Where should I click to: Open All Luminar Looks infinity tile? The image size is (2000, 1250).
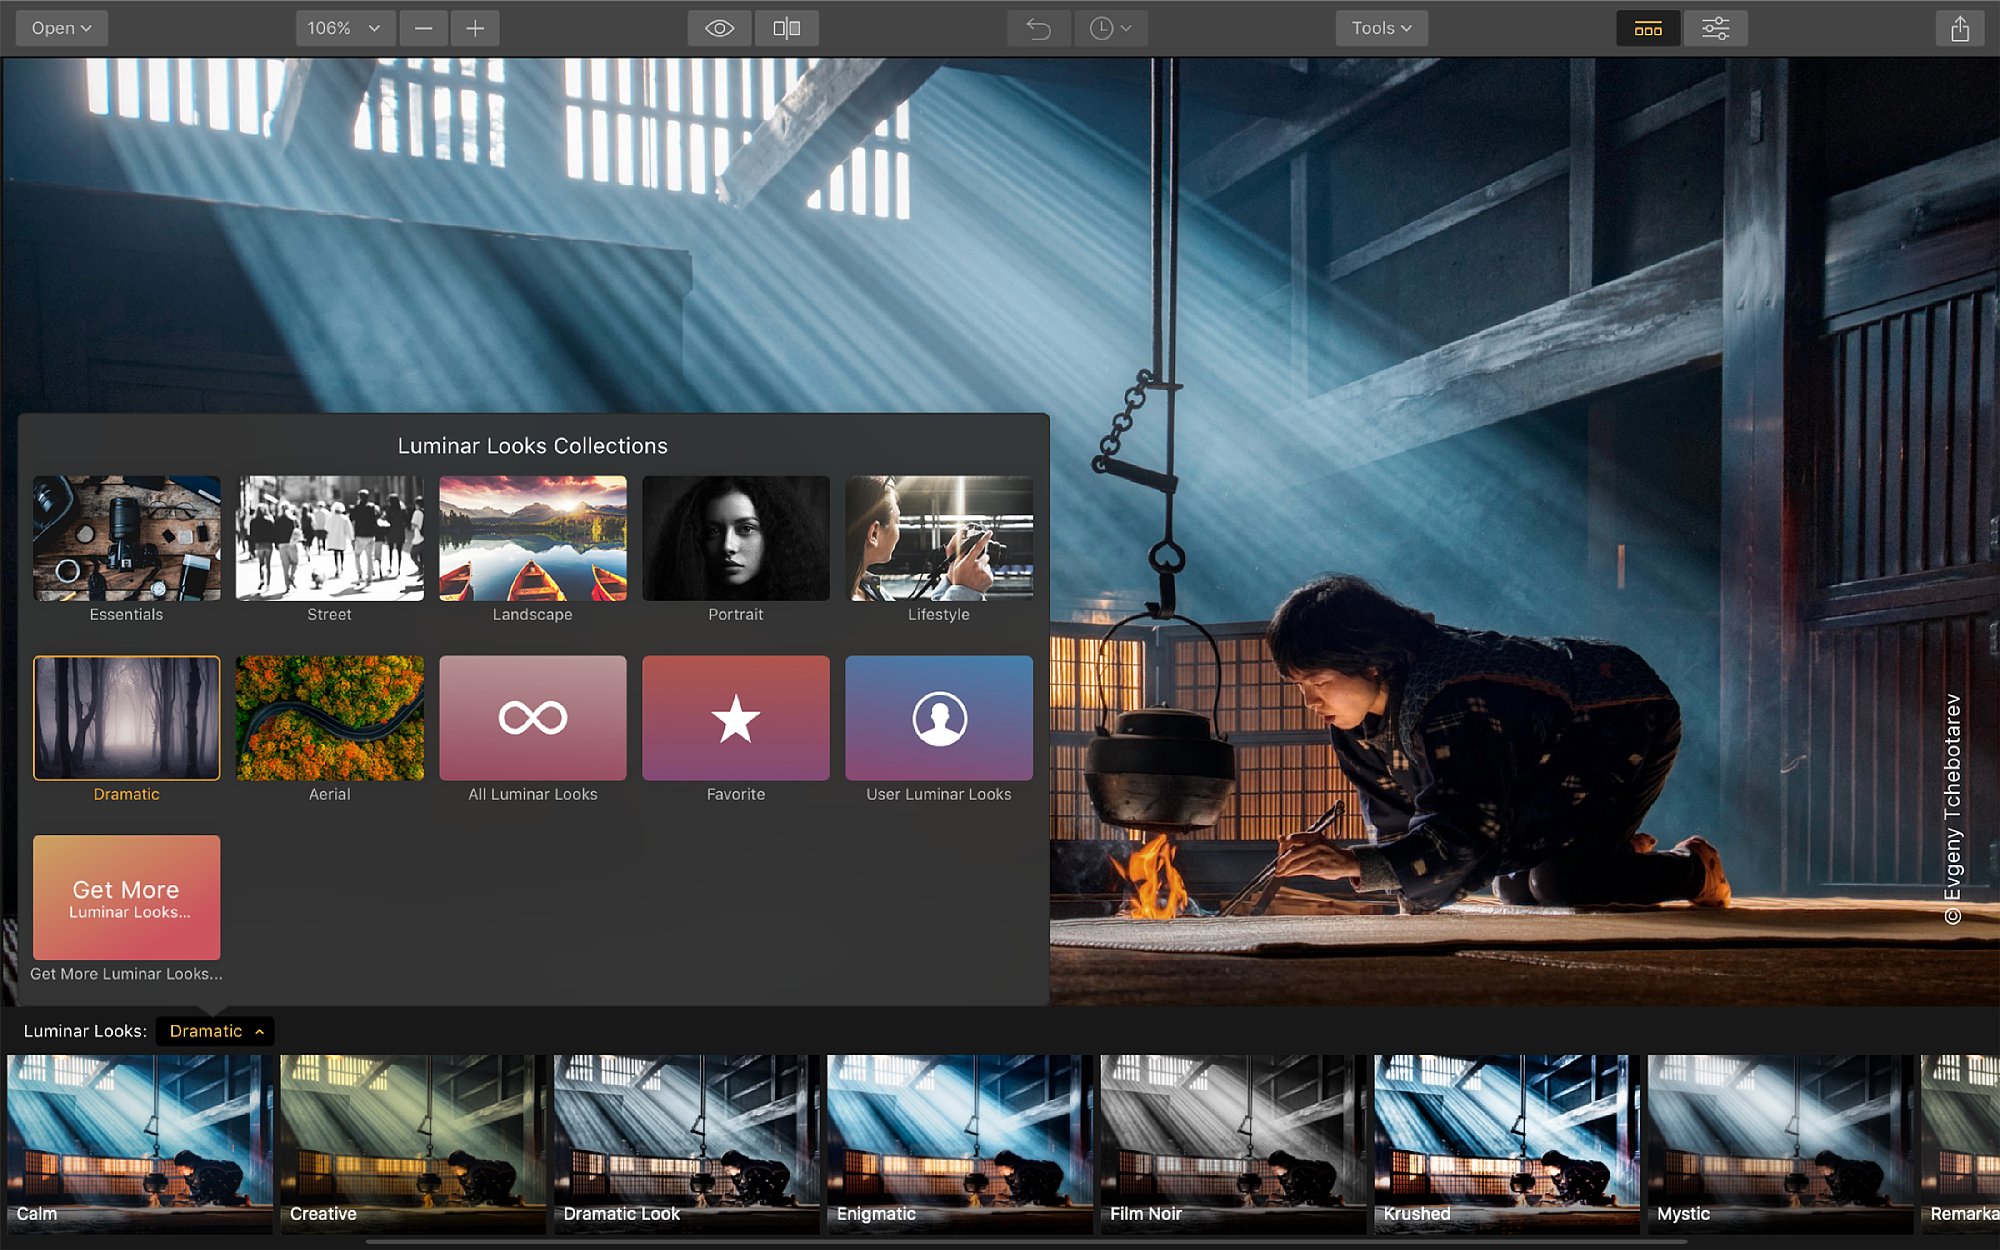pos(533,718)
